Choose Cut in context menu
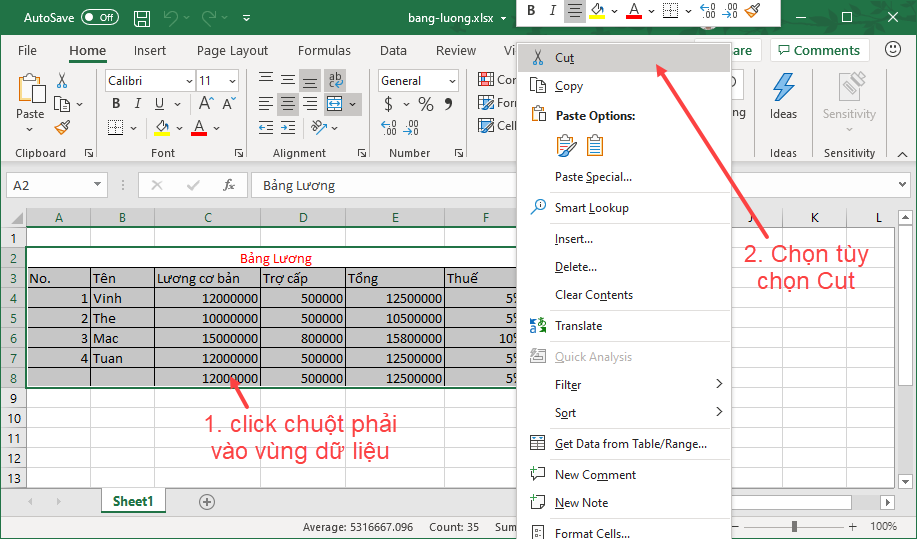Screen dimensions: 917x539 (x=624, y=58)
